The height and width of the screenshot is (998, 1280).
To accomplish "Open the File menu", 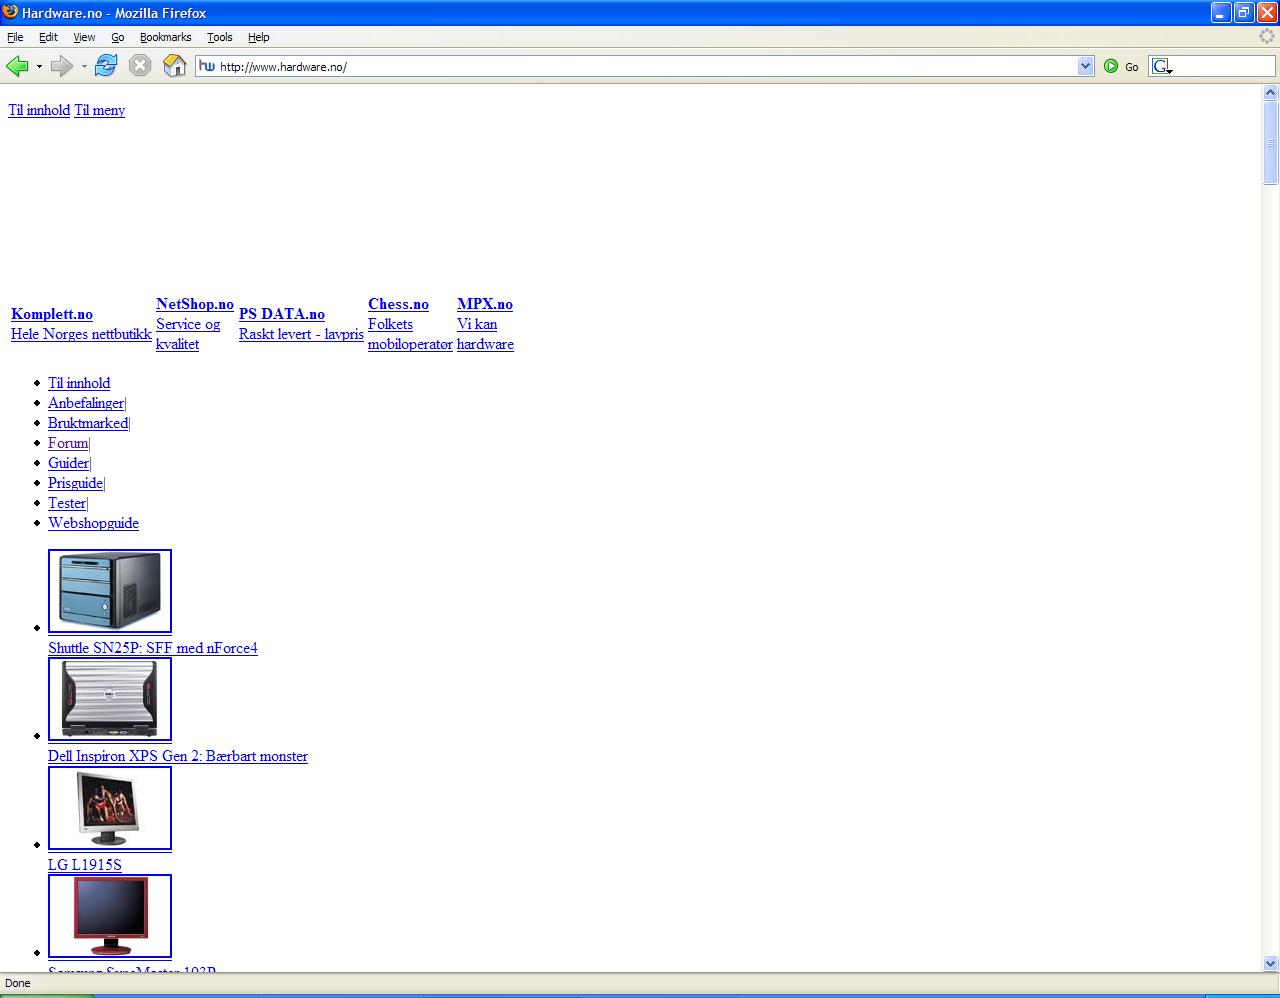I will (15, 37).
